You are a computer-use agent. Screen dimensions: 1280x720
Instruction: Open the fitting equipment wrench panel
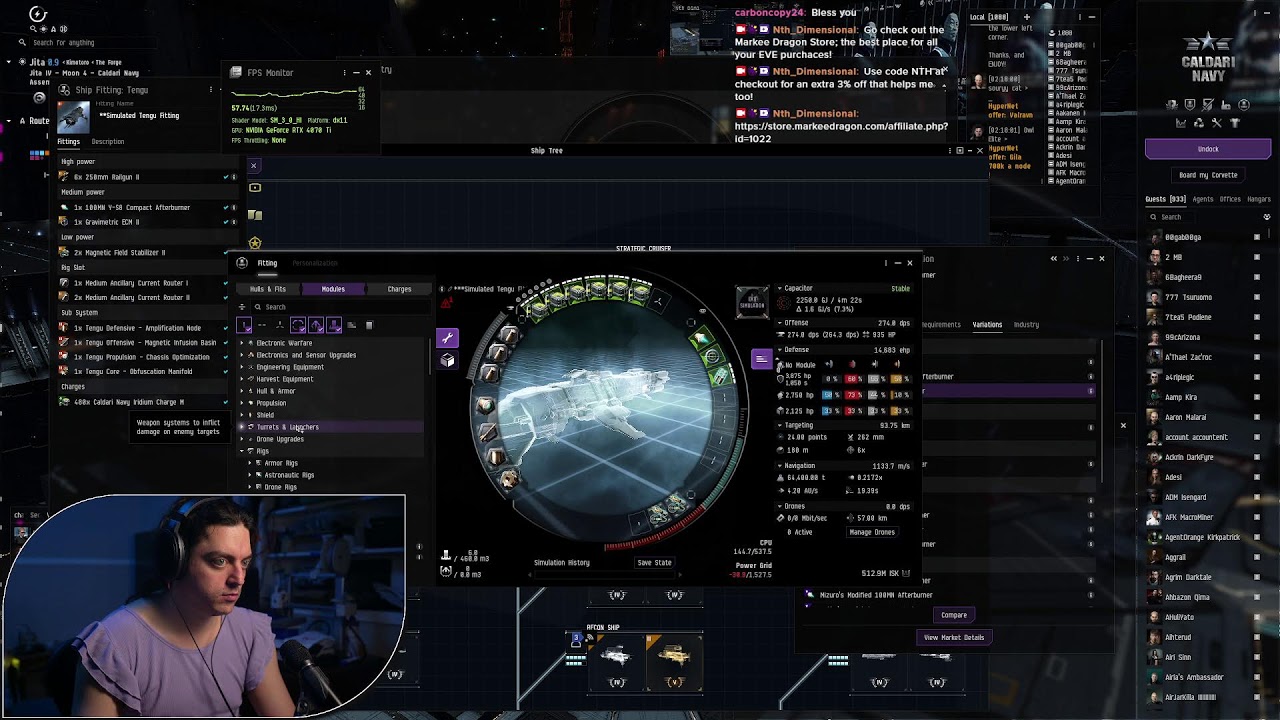447,338
